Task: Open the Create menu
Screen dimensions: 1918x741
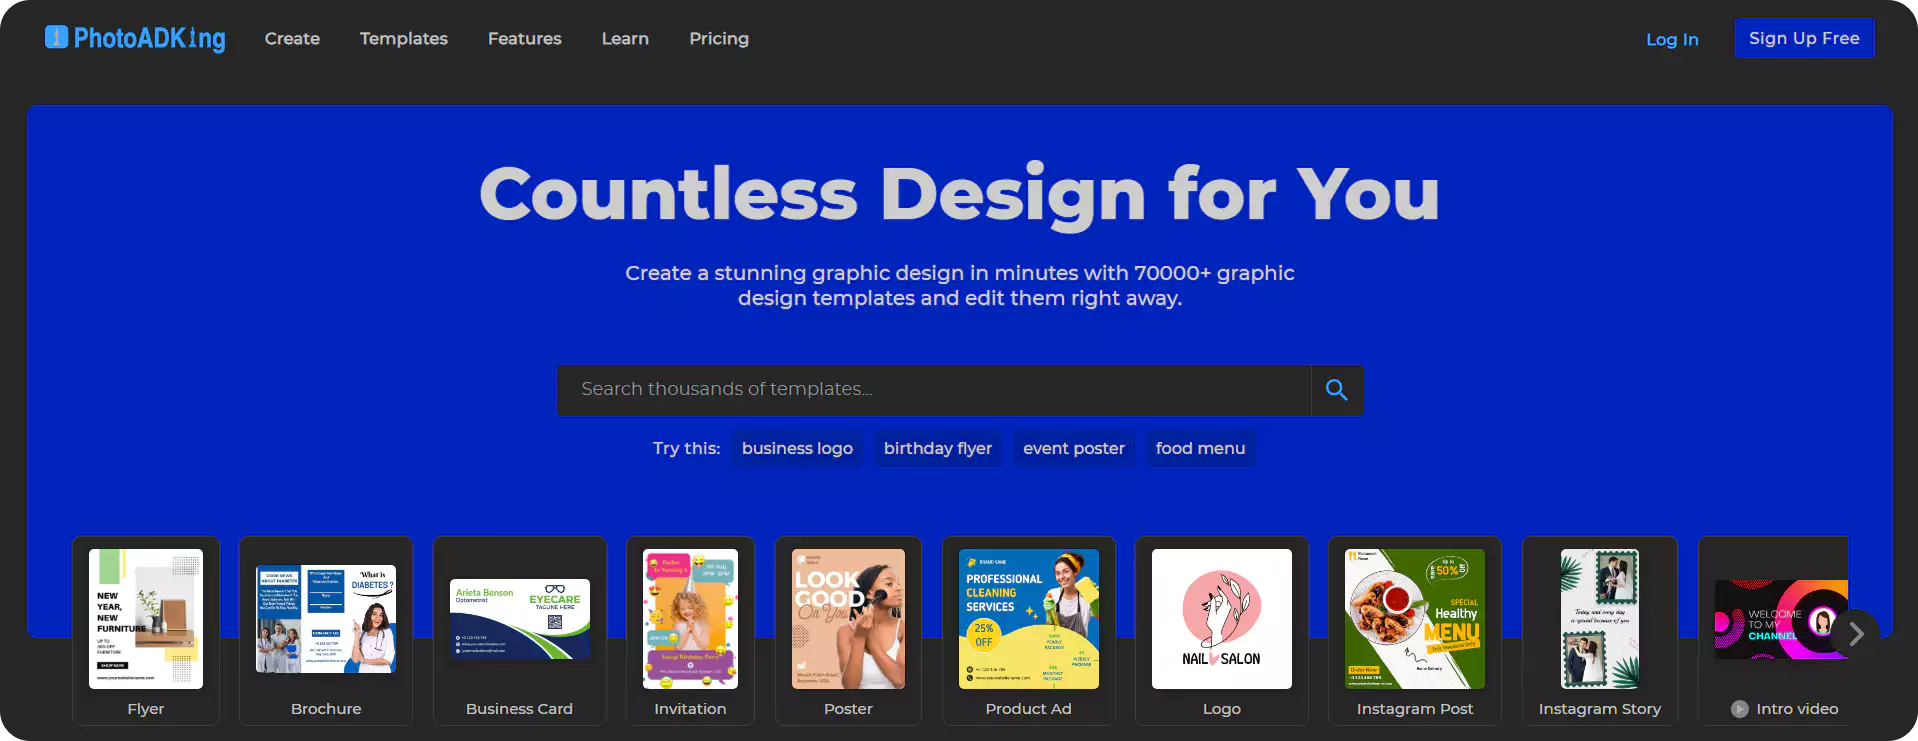Action: (x=292, y=38)
